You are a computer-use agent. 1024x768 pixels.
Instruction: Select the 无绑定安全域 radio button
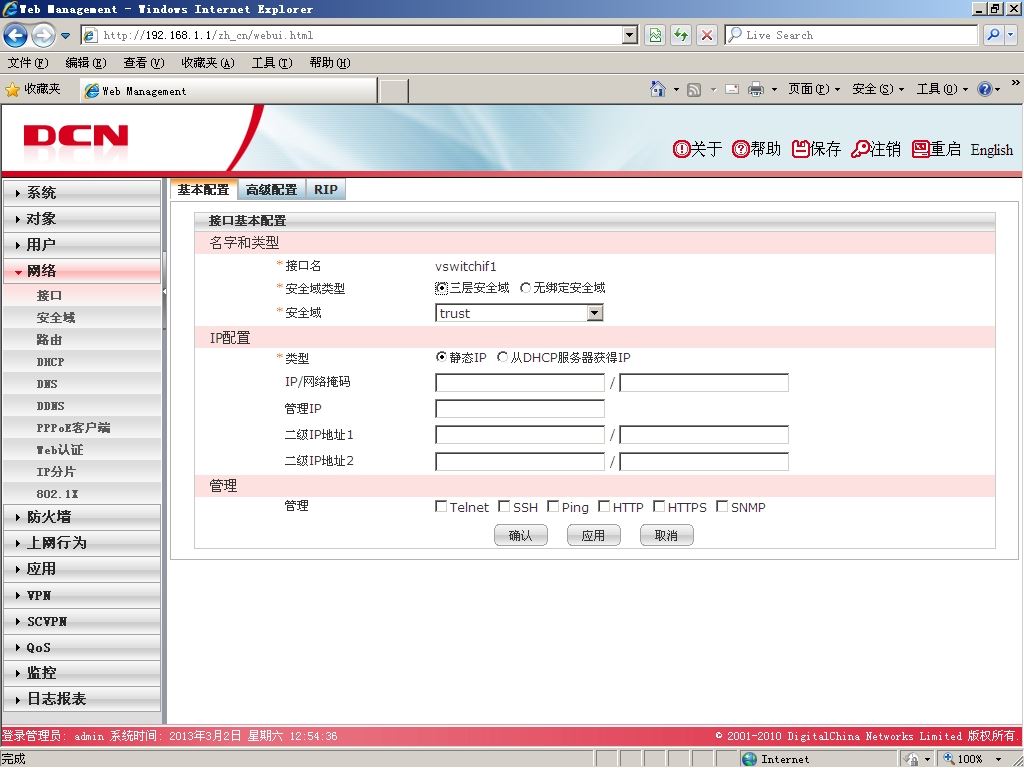click(525, 288)
